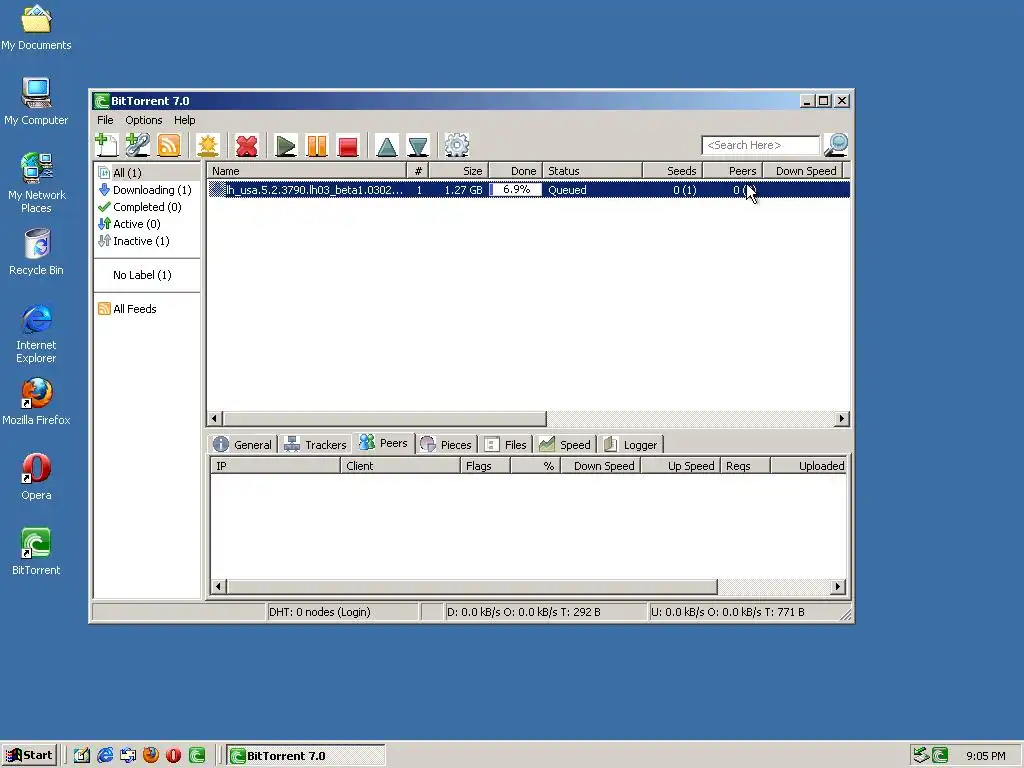Sort torrents by Down Speed column
This screenshot has width=1024, height=768.
click(x=803, y=171)
